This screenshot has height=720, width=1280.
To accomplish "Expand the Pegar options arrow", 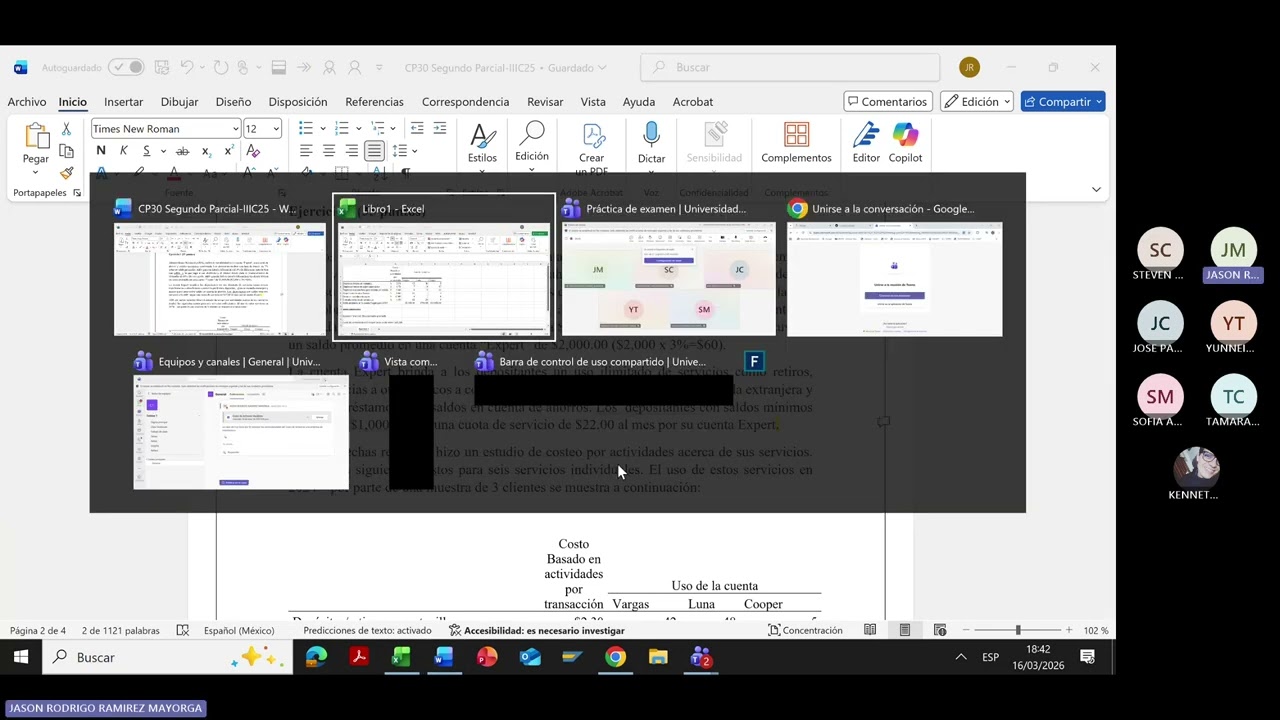I will 36,172.
